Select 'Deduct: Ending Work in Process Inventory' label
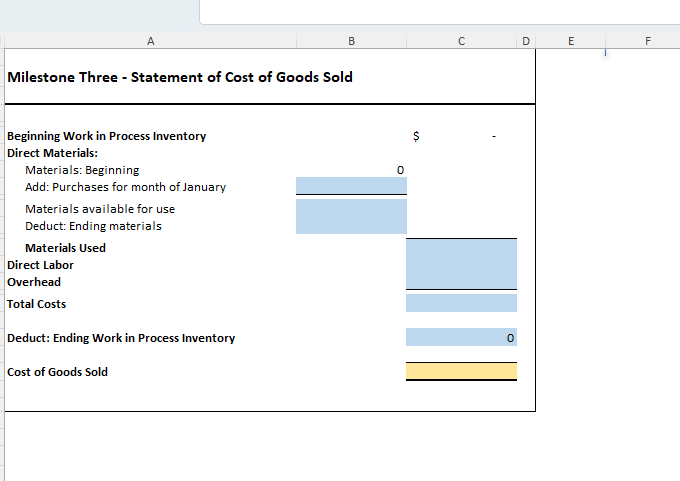The image size is (680, 481). pos(121,338)
